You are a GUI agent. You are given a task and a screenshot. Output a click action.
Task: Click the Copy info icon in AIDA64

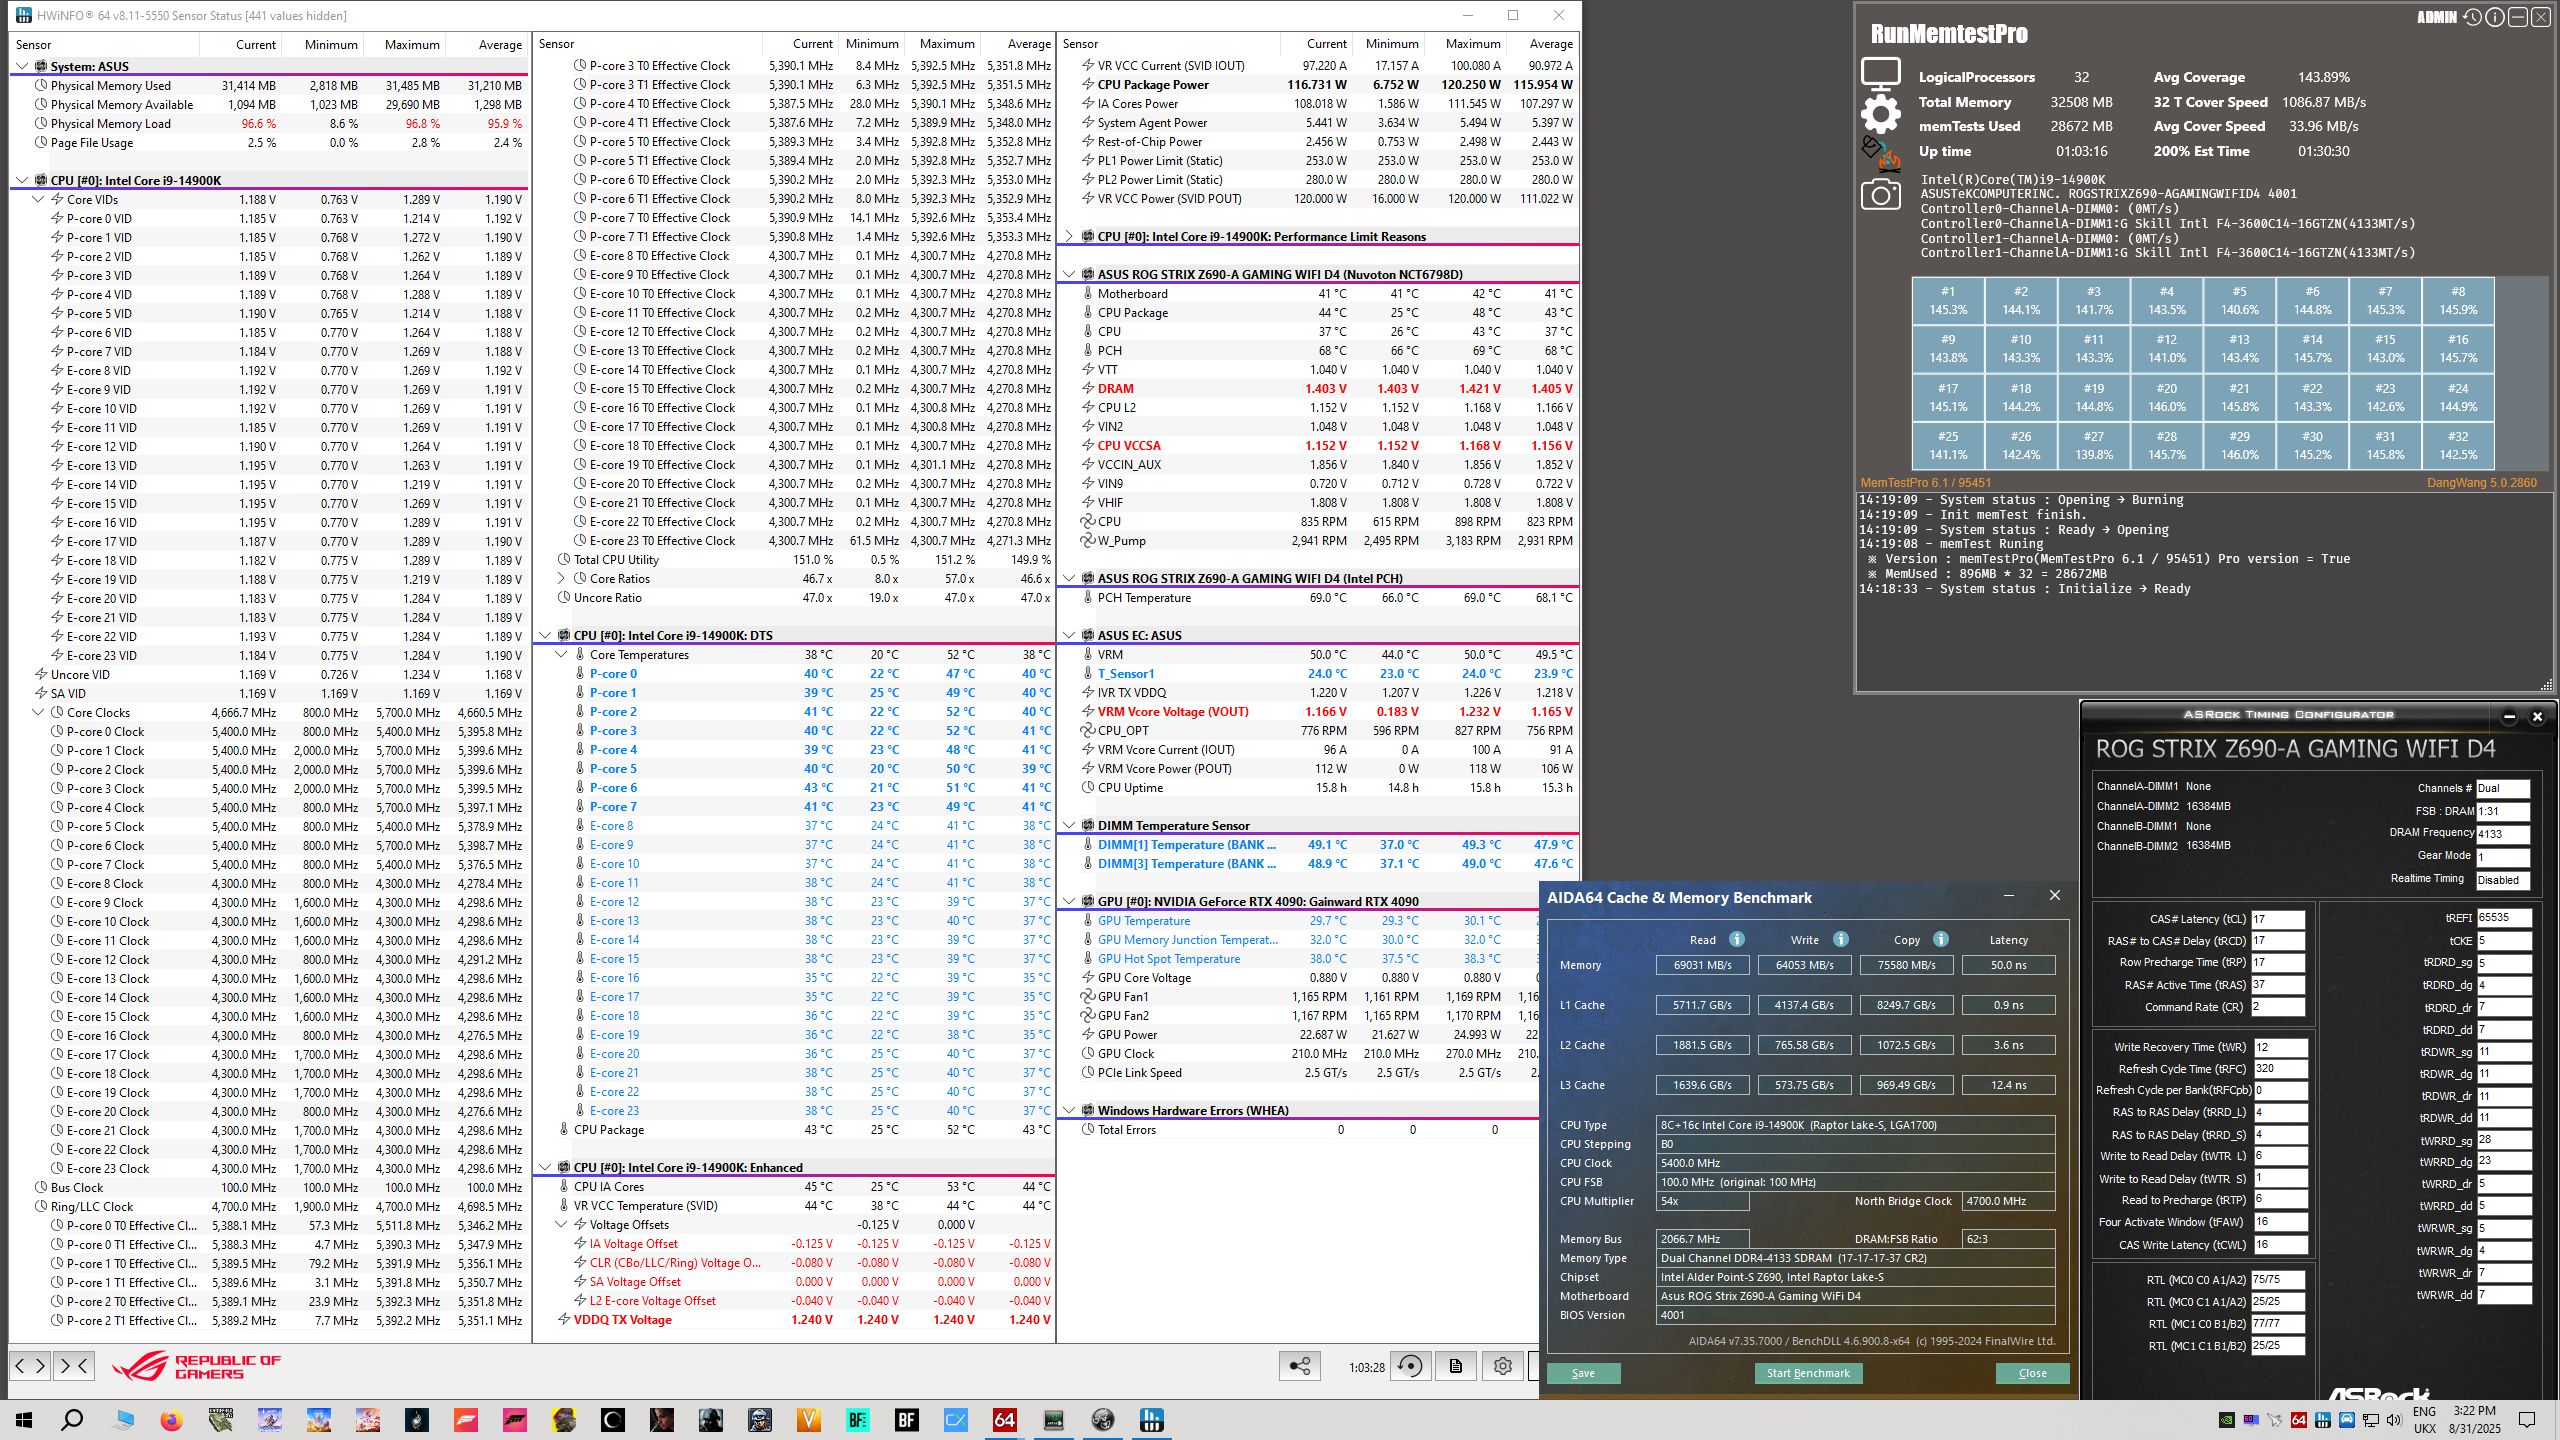coord(1940,939)
